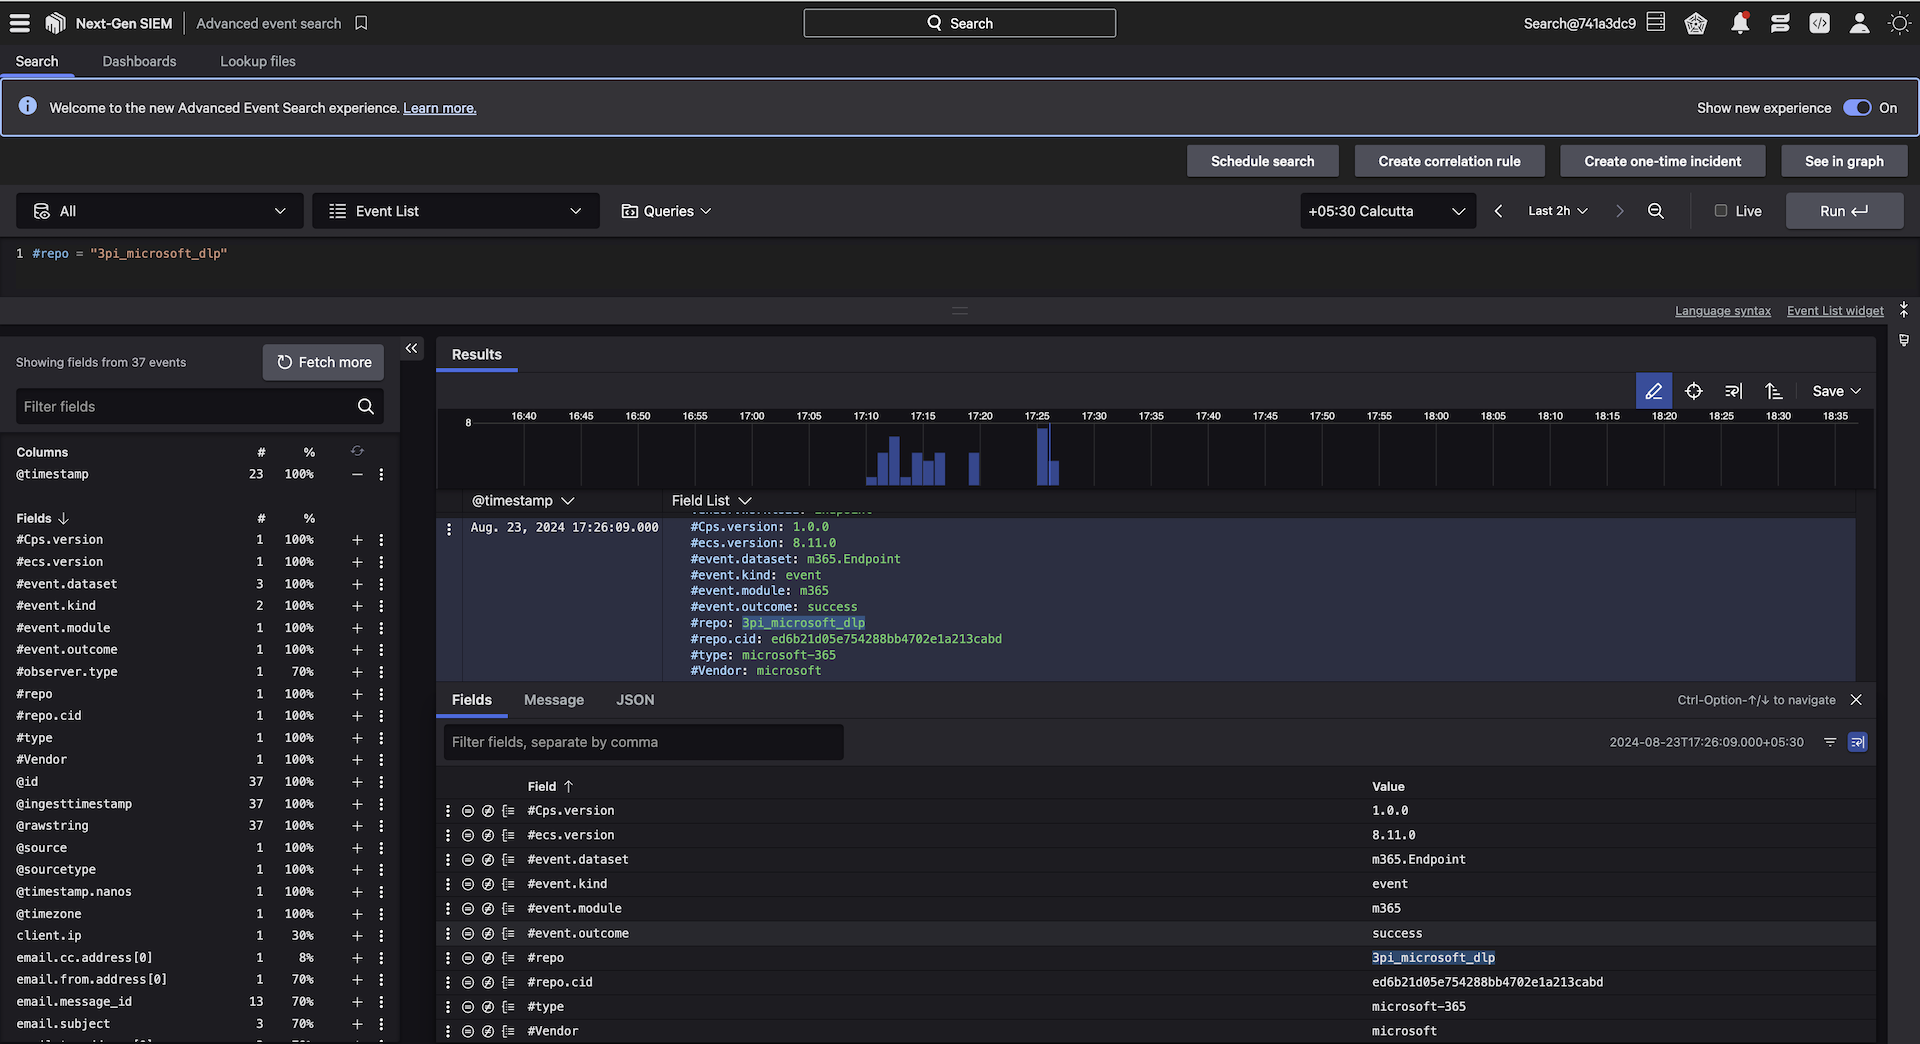The image size is (1920, 1044).
Task: Open the Event List dropdown
Action: (x=456, y=211)
